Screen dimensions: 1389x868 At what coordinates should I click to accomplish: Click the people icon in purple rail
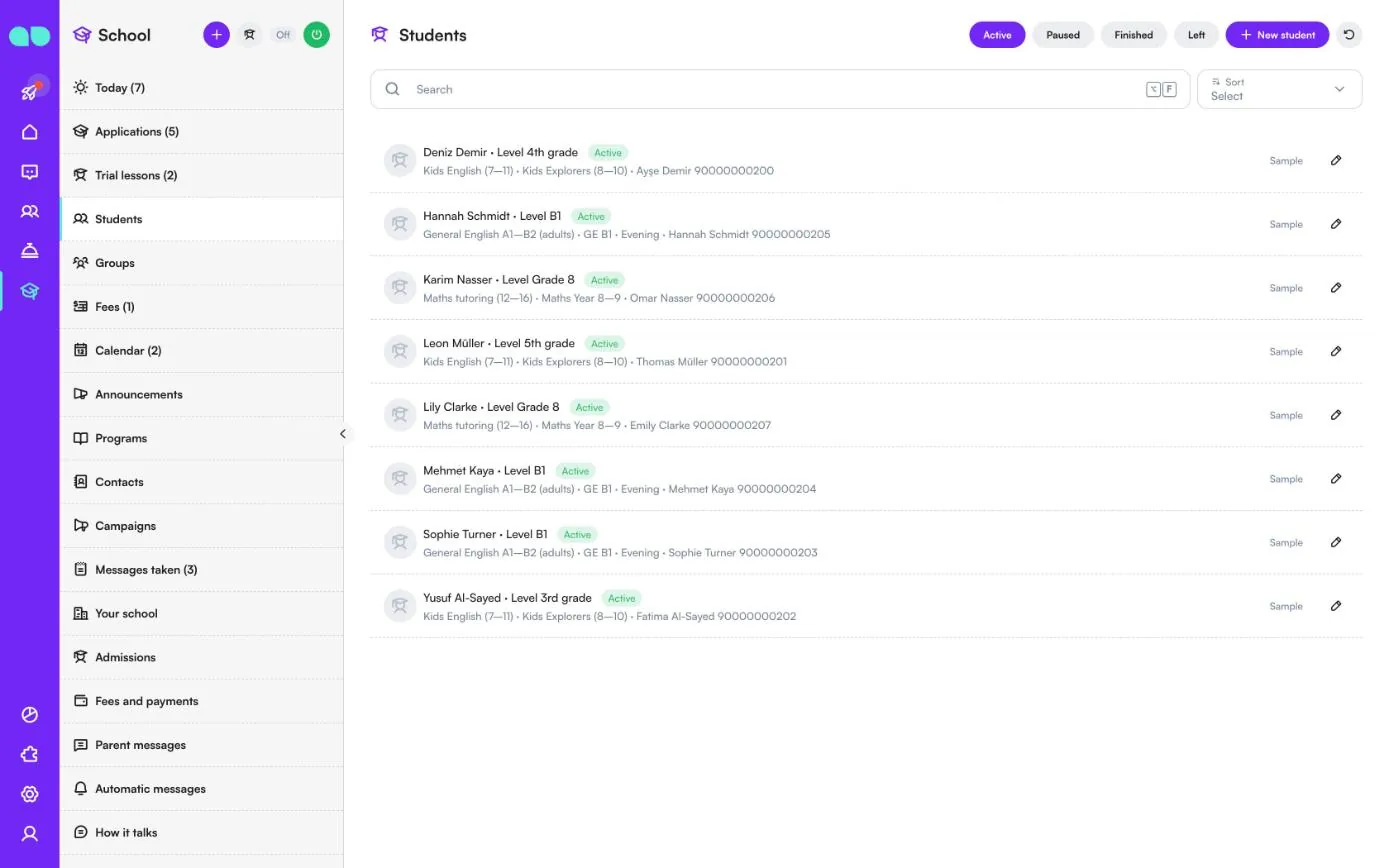[30, 212]
